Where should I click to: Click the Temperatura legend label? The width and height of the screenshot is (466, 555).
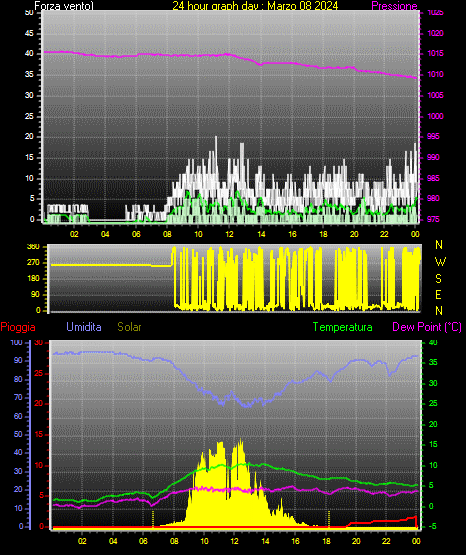click(343, 327)
